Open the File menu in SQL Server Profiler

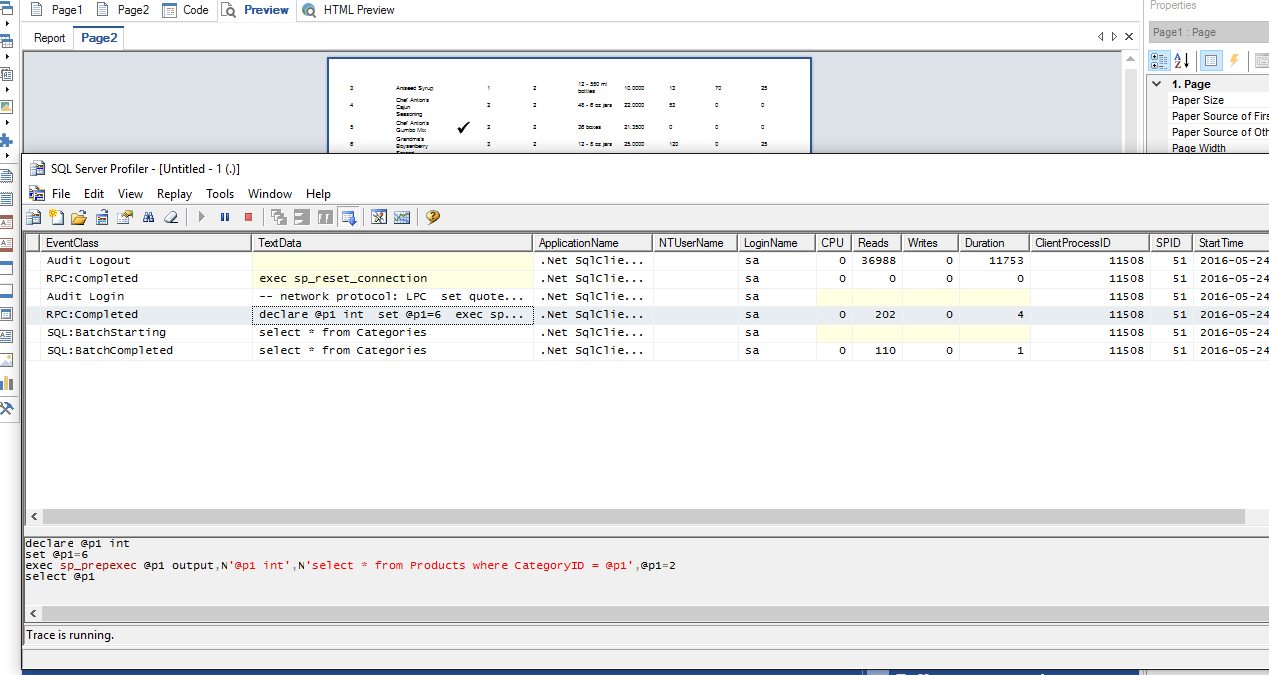61,194
